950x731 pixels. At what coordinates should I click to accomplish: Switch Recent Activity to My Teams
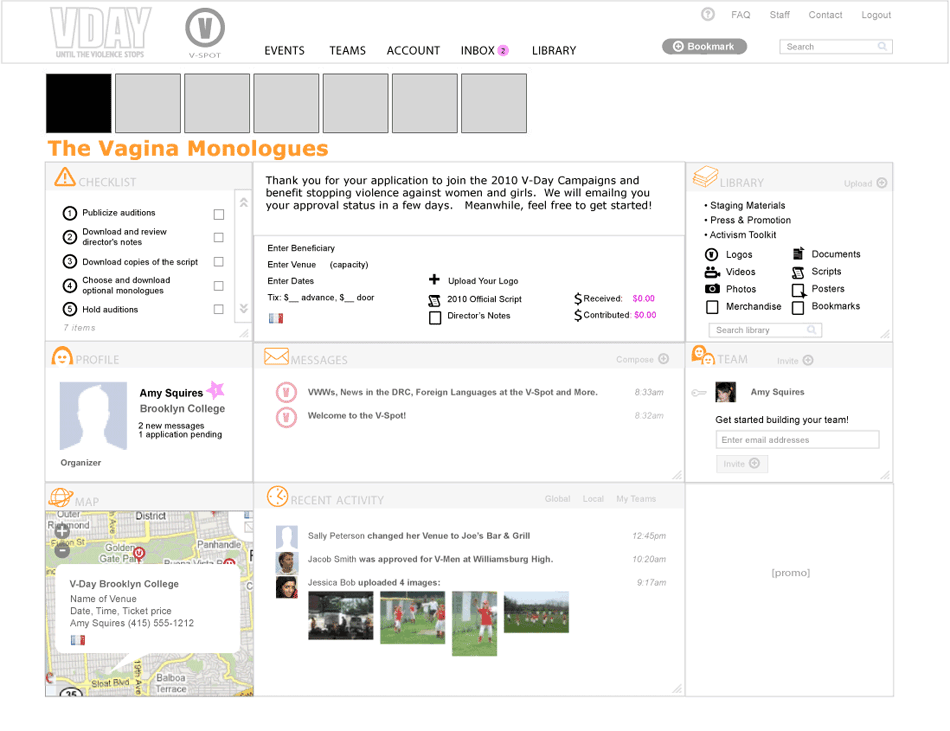(x=636, y=499)
